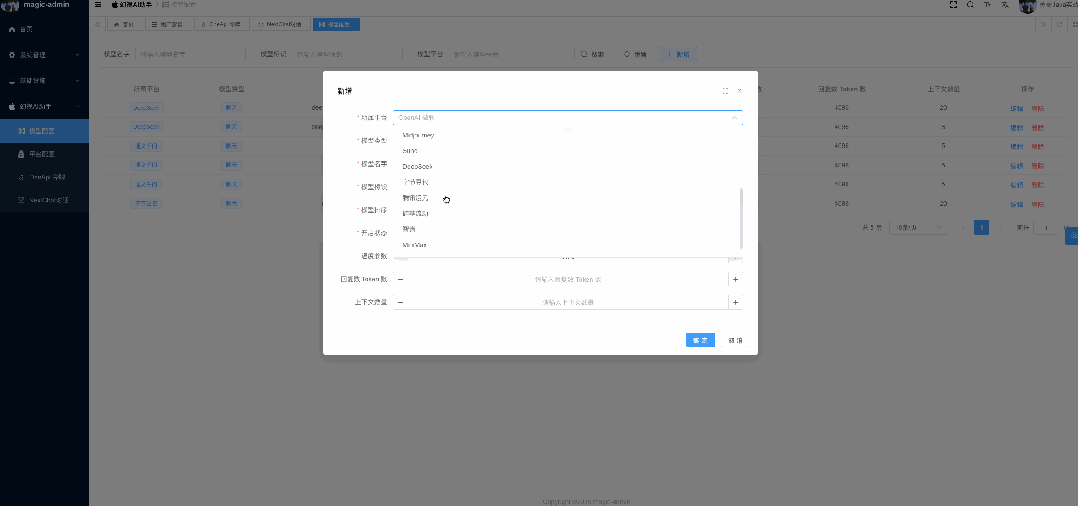Click the refresh icon in tab bar

tap(1059, 25)
